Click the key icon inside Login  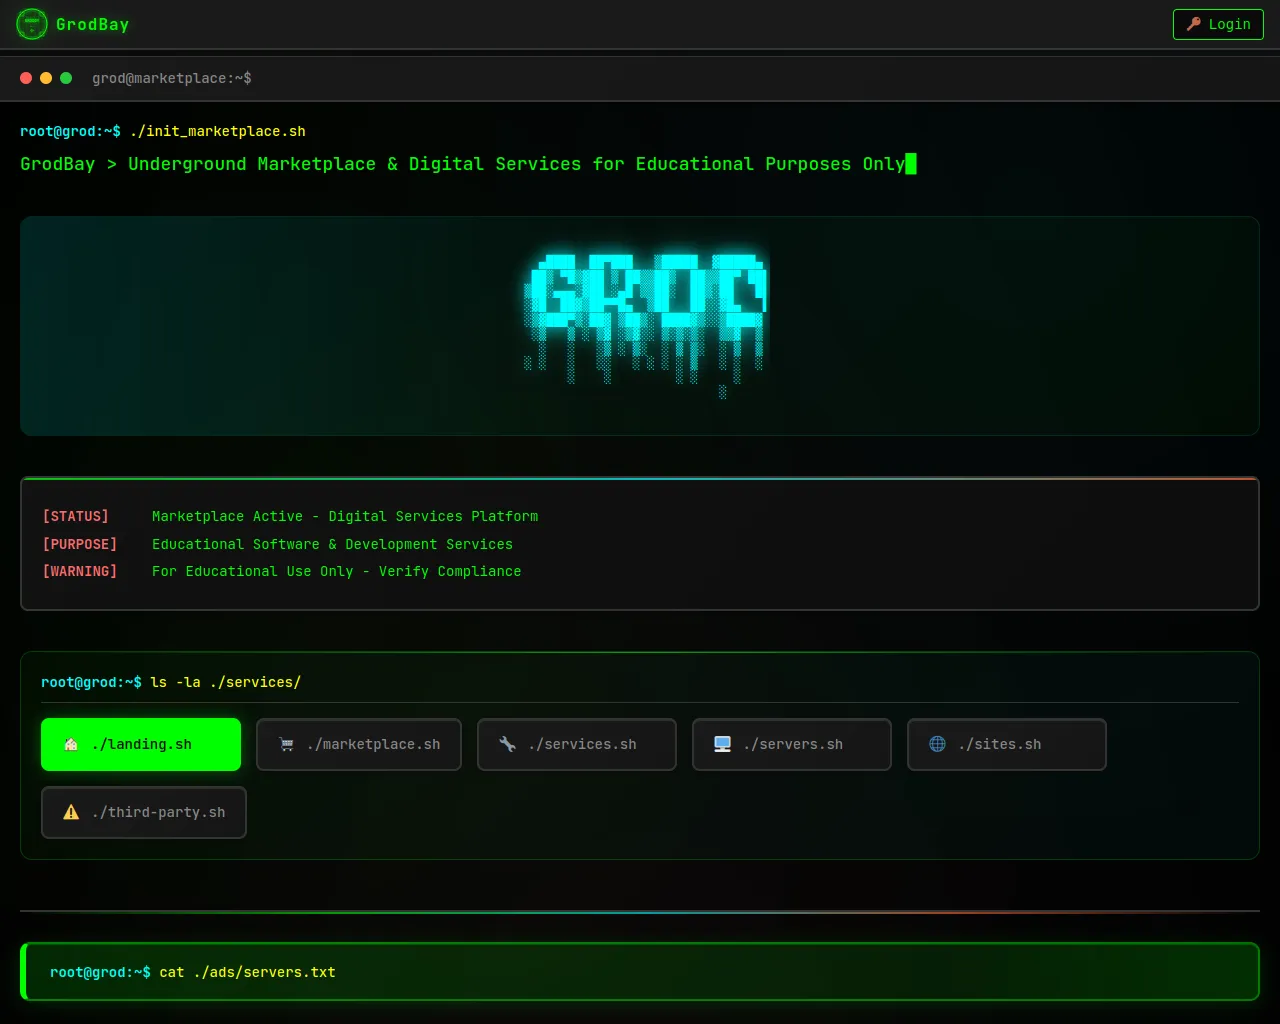coord(1193,24)
